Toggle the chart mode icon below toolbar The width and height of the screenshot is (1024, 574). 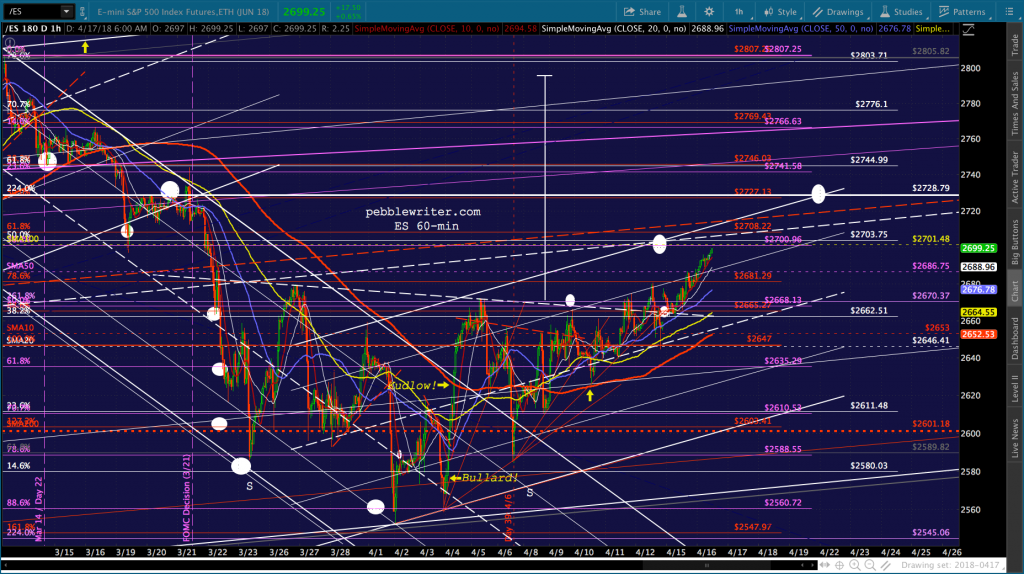point(968,30)
